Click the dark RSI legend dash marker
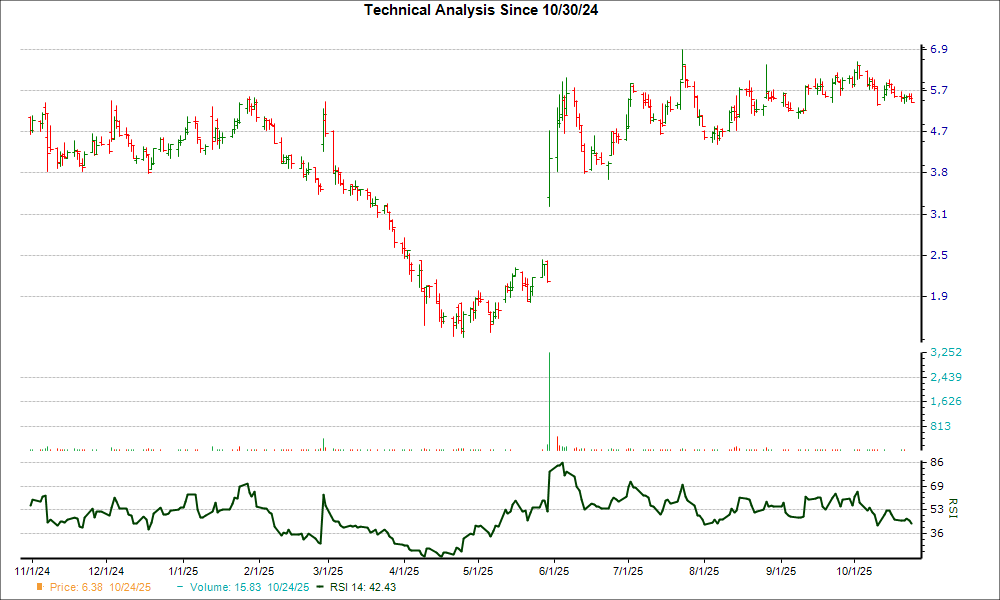This screenshot has width=1000, height=600. point(321,588)
